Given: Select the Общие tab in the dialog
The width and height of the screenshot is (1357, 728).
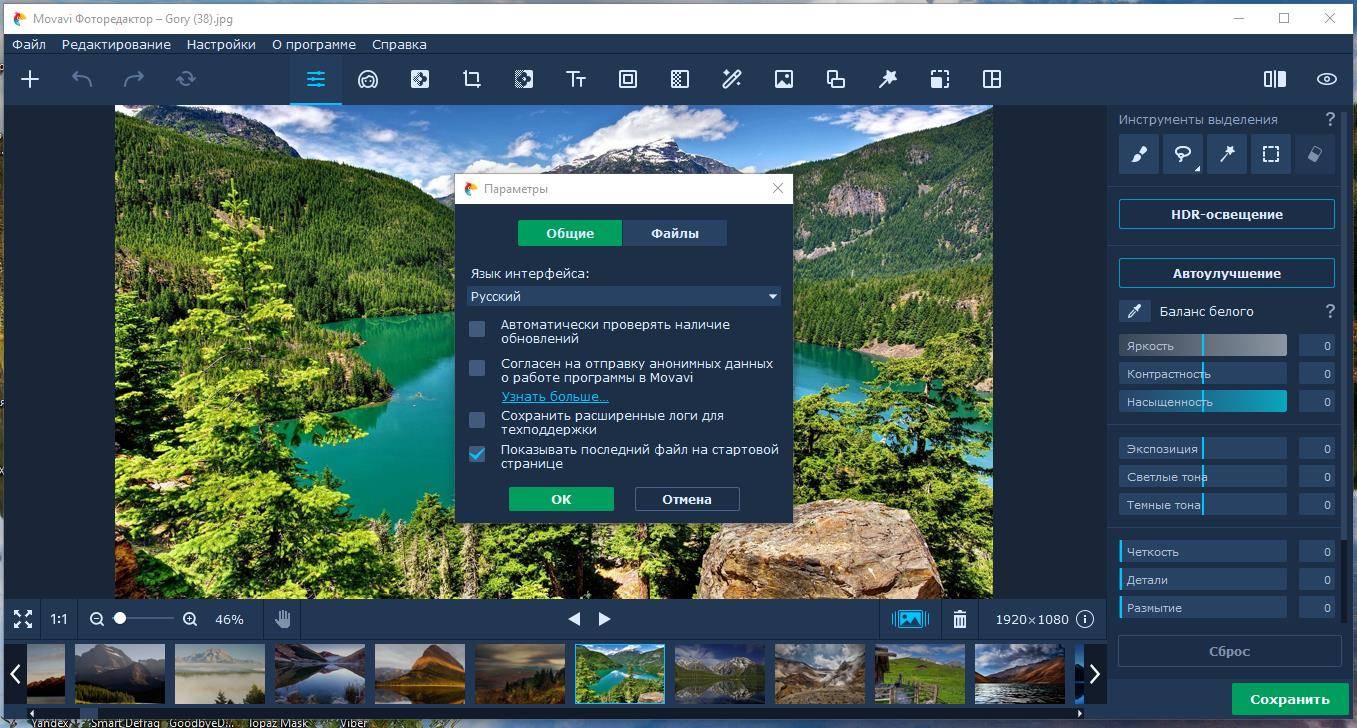Looking at the screenshot, I should [x=570, y=233].
